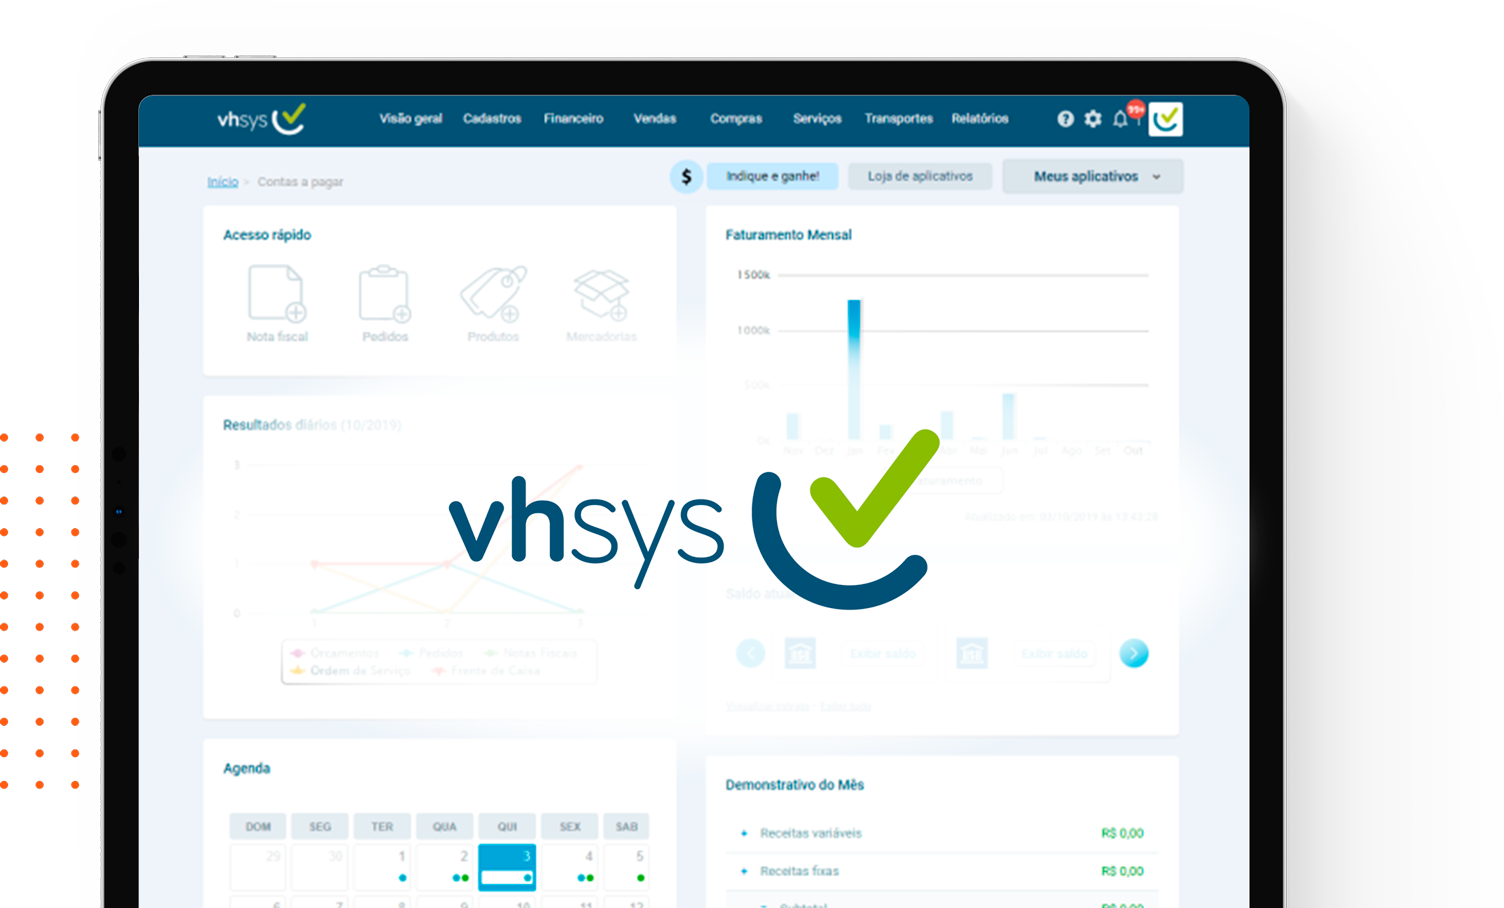Follow the Início breadcrumb link
The image size is (1504, 908).
click(x=222, y=182)
